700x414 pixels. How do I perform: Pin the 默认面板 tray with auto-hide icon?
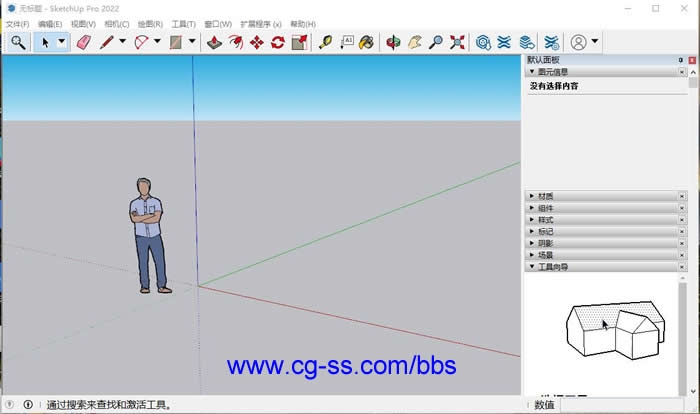coord(681,60)
